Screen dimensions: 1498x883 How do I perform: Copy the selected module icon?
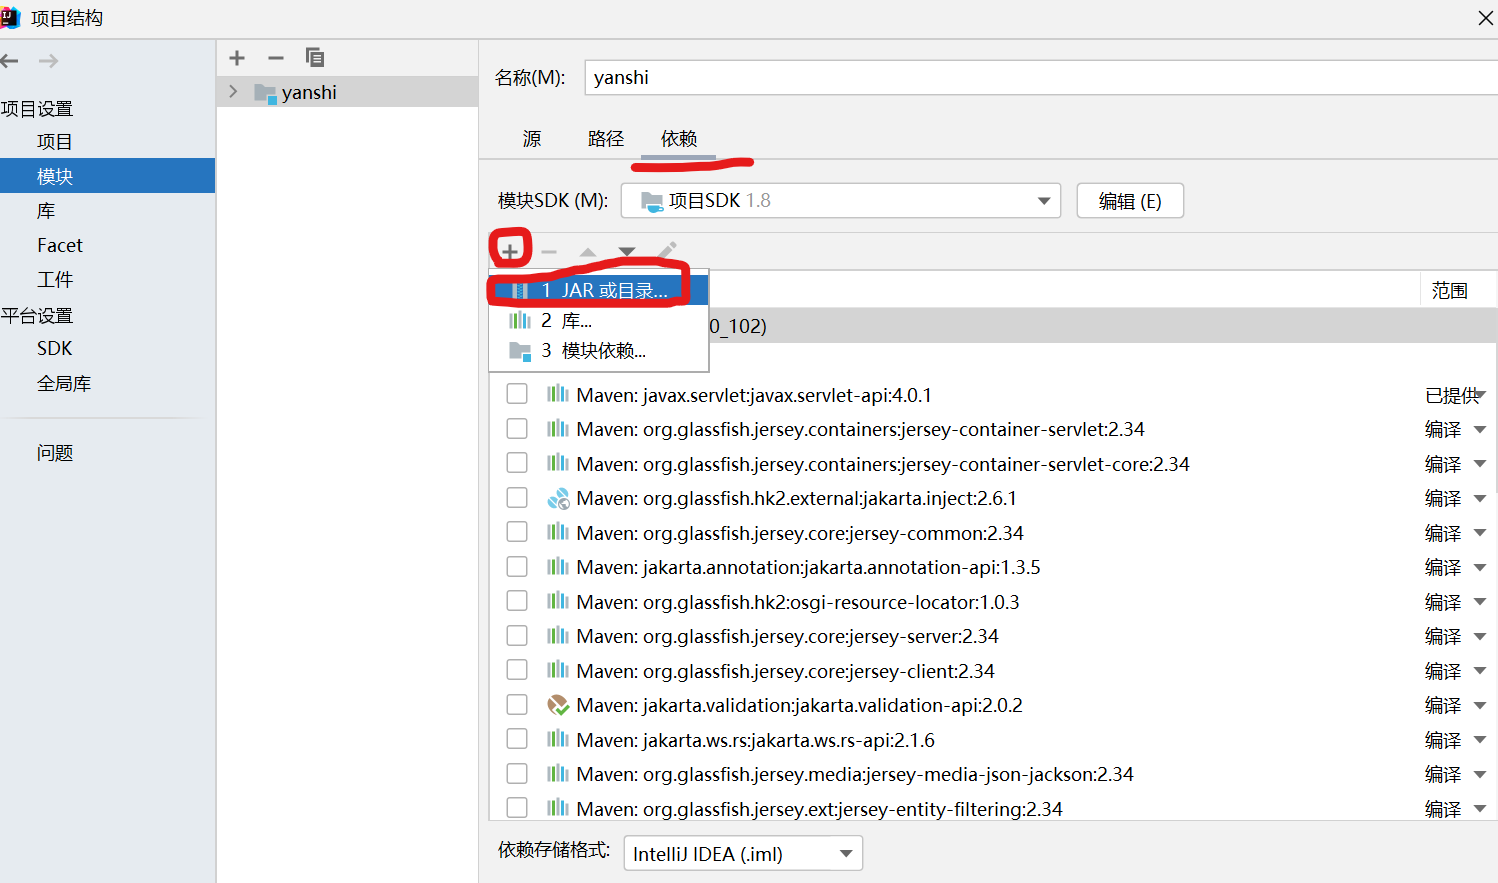click(x=315, y=57)
